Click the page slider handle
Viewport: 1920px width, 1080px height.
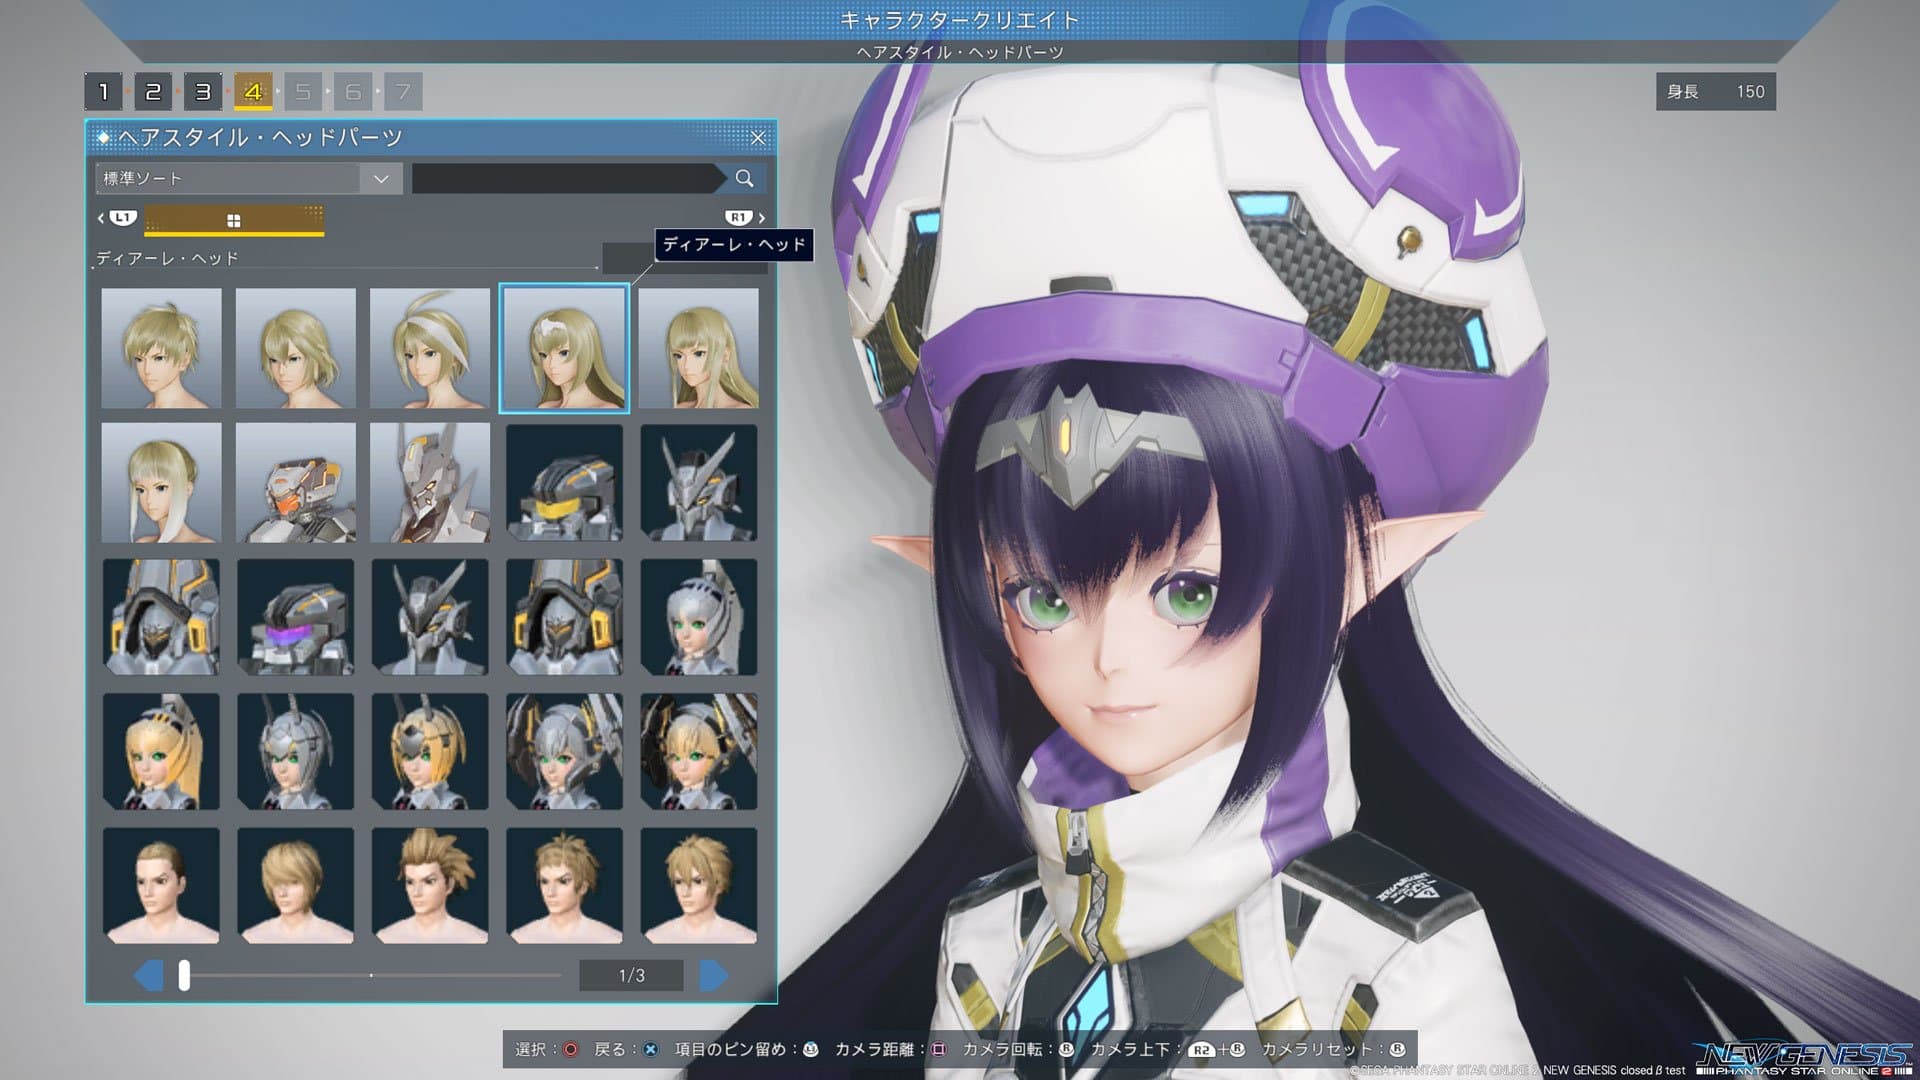tap(184, 975)
